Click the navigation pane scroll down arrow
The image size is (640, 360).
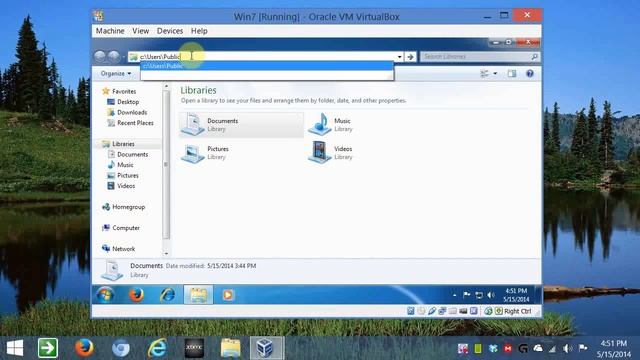click(x=166, y=253)
